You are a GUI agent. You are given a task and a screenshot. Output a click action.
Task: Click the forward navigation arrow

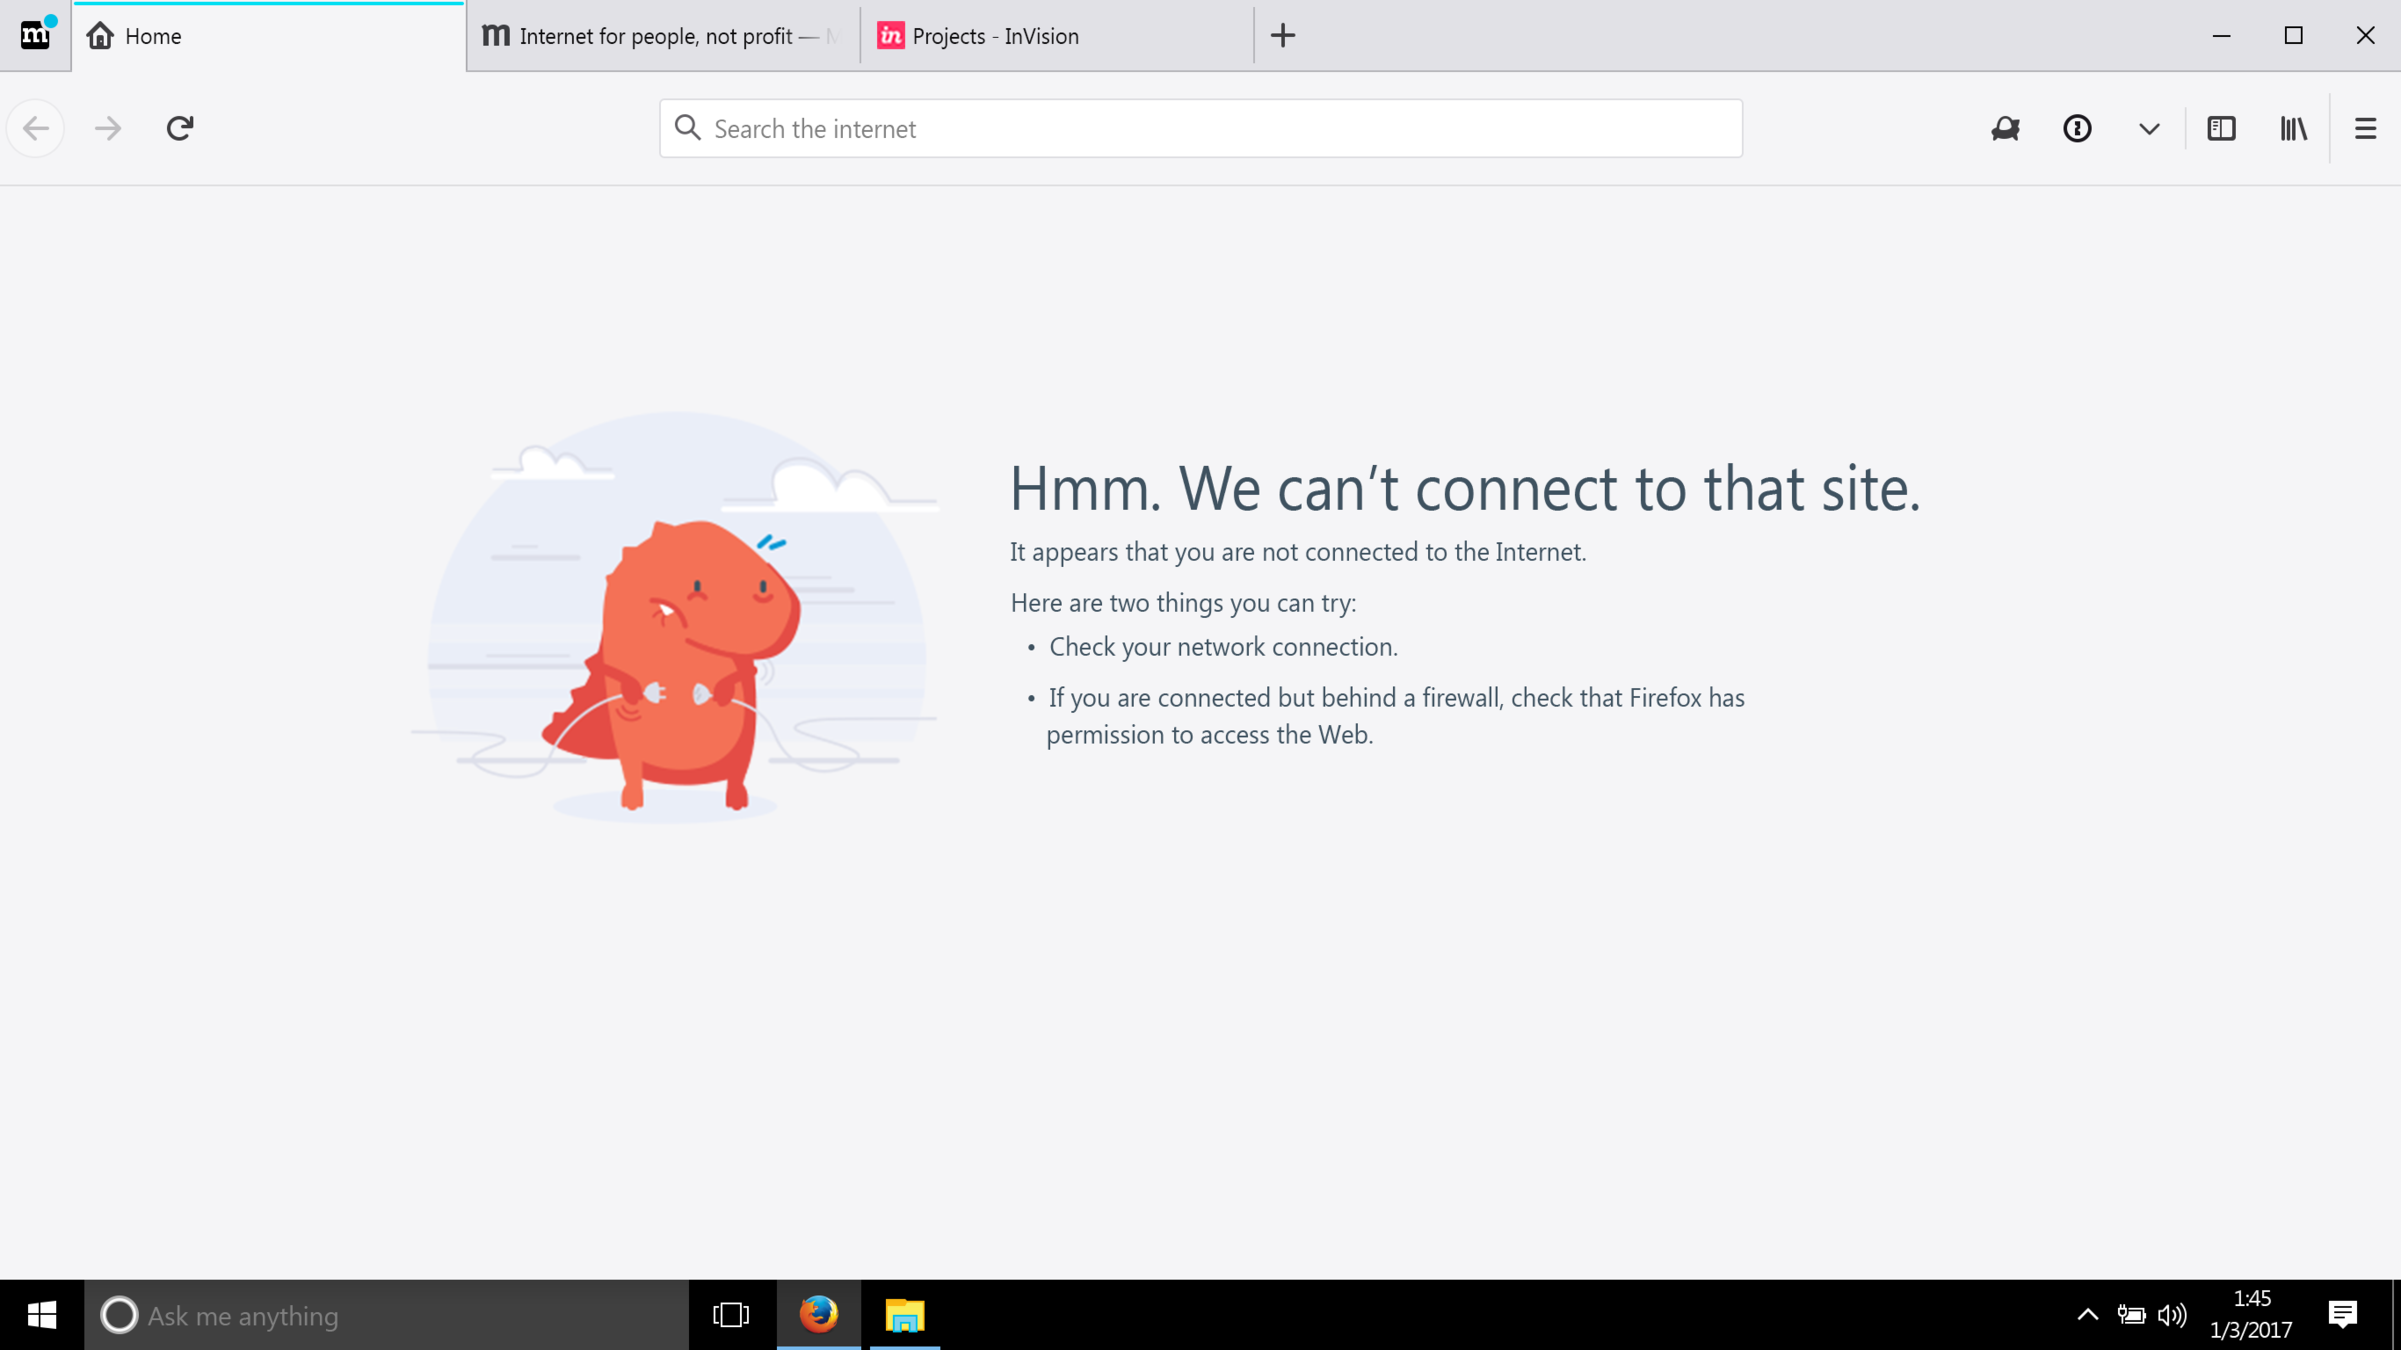coord(108,128)
